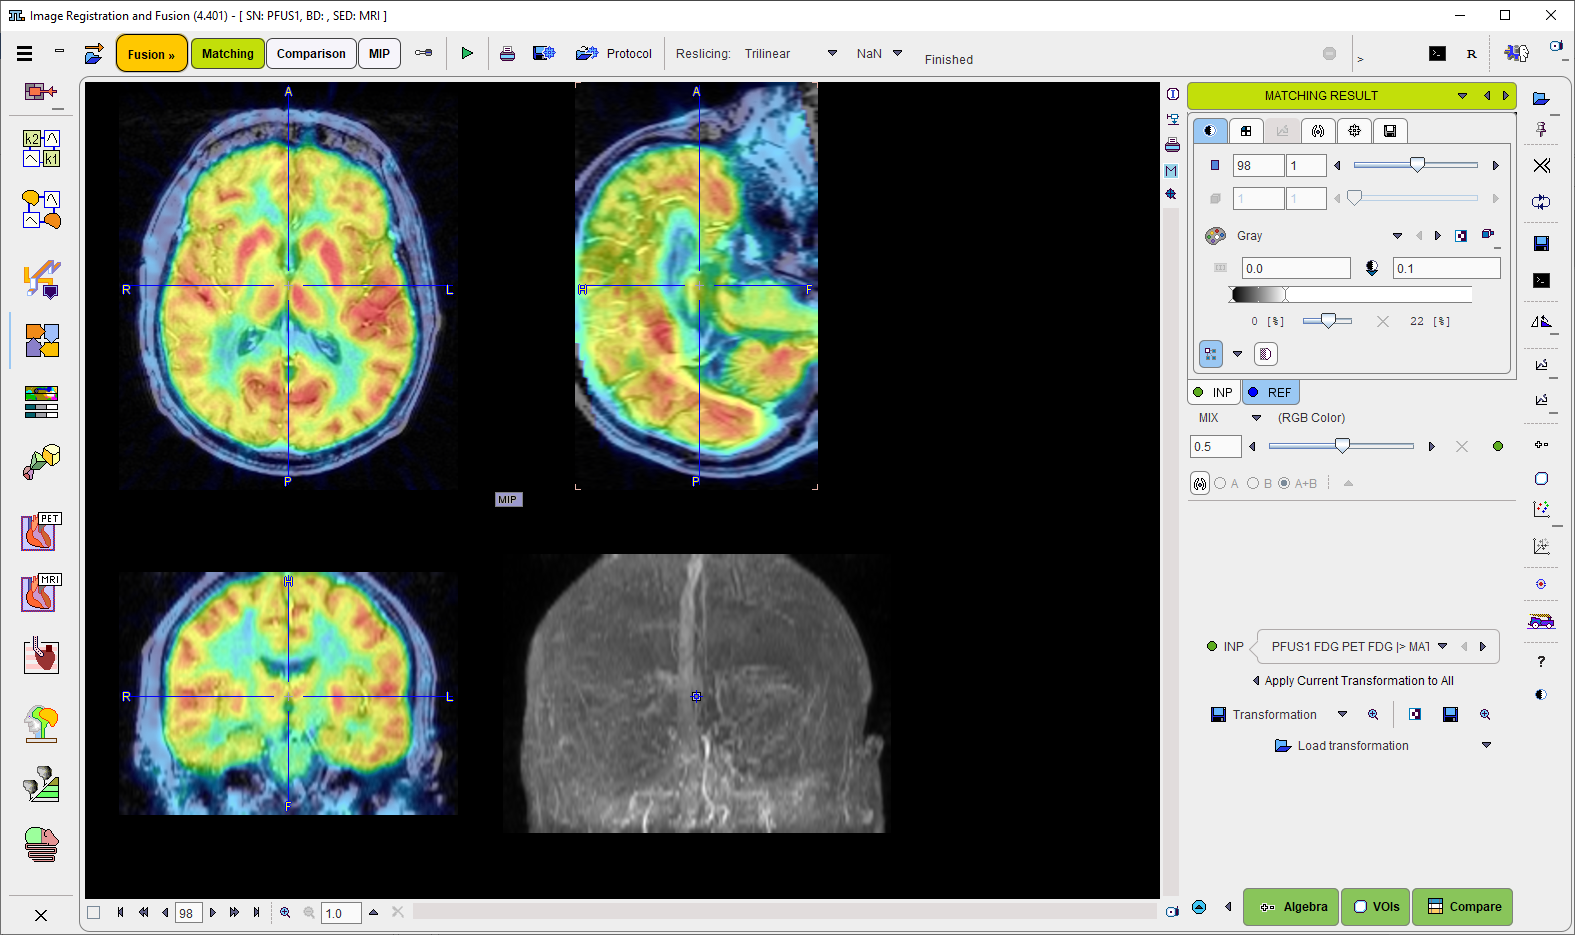Click the console terminal icon in top bar
1575x935 pixels.
point(1437,54)
